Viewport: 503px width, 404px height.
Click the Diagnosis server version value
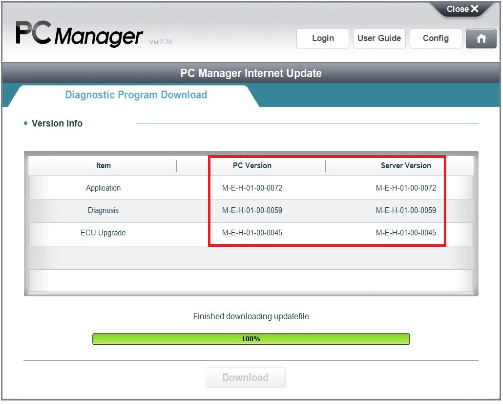click(406, 210)
